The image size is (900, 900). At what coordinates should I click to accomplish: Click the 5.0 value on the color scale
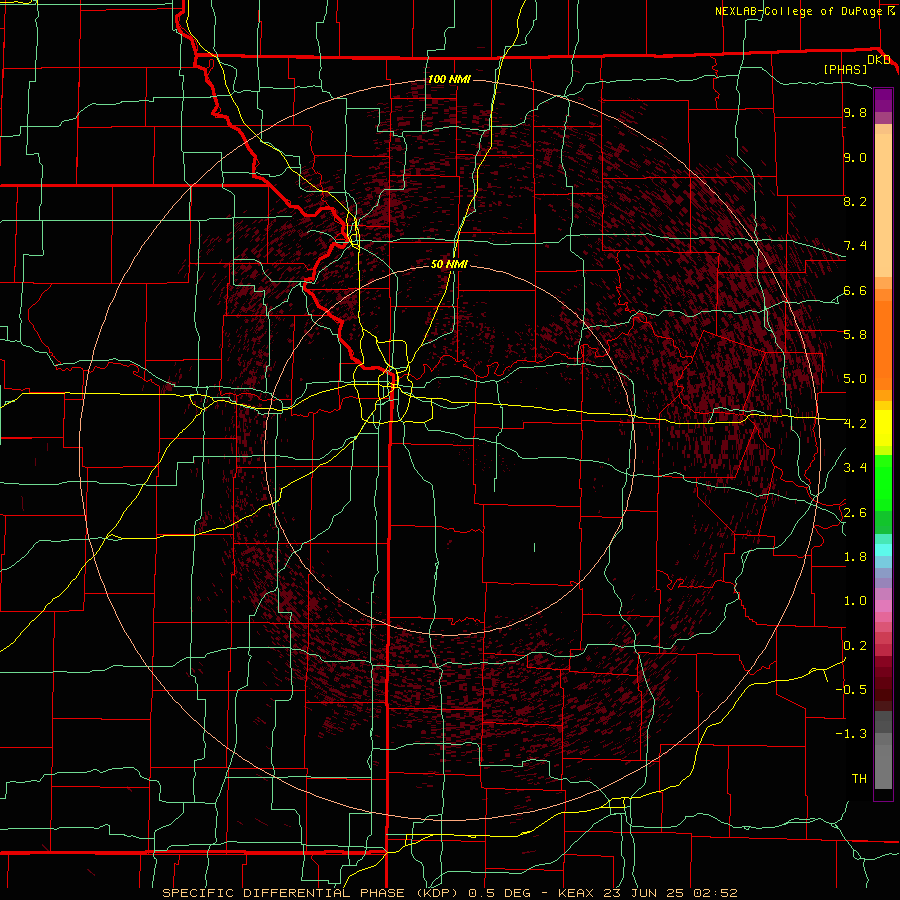(855, 379)
